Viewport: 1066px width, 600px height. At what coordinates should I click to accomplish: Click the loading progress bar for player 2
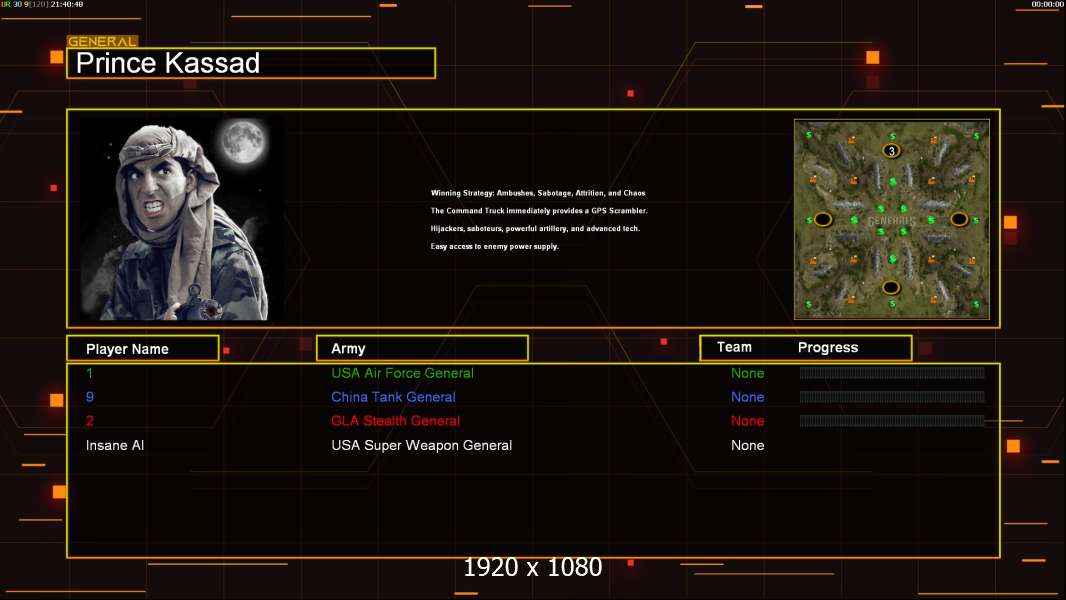coord(892,421)
